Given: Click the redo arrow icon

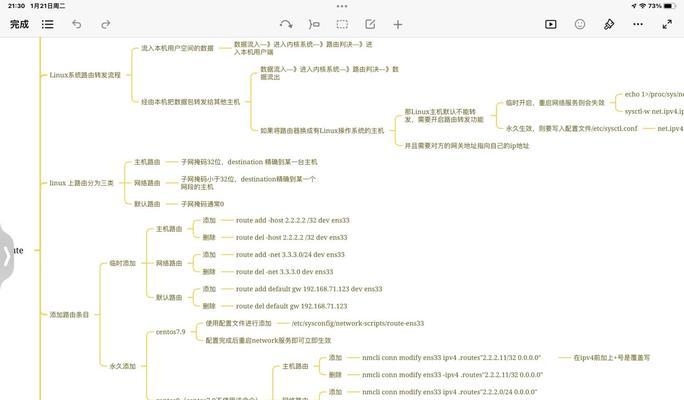Looking at the screenshot, I should tap(106, 24).
